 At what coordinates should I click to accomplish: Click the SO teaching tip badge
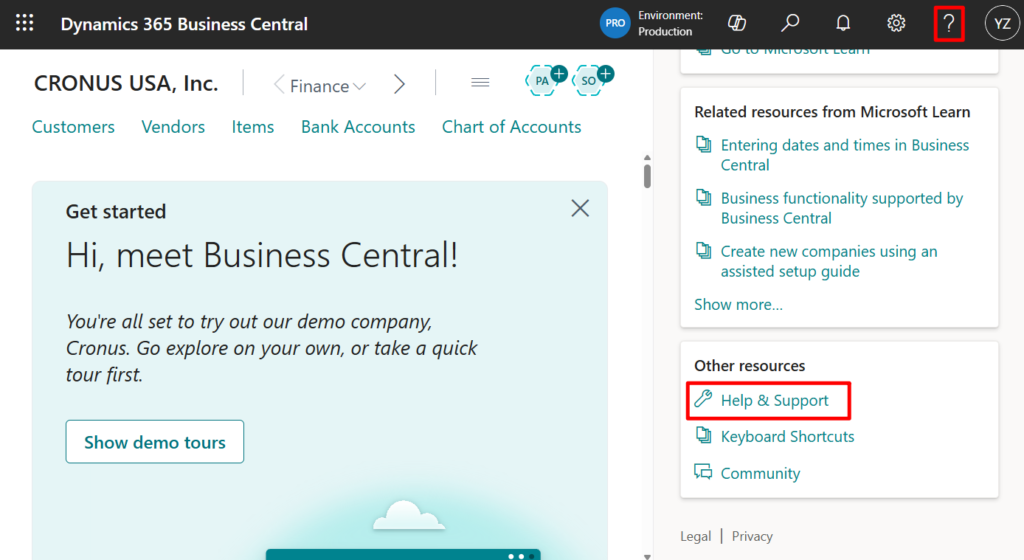click(591, 81)
